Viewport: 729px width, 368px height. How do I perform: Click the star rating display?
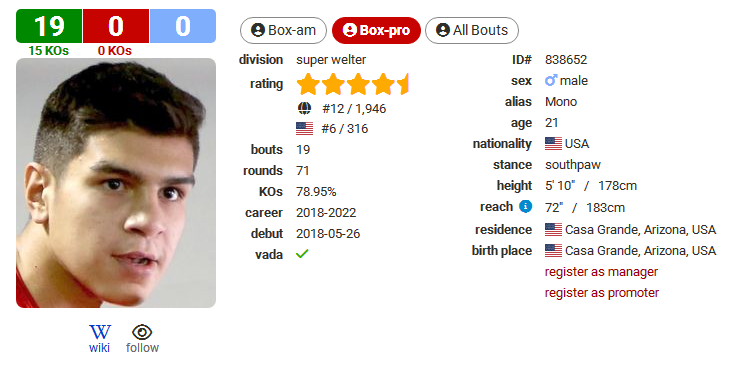(352, 84)
